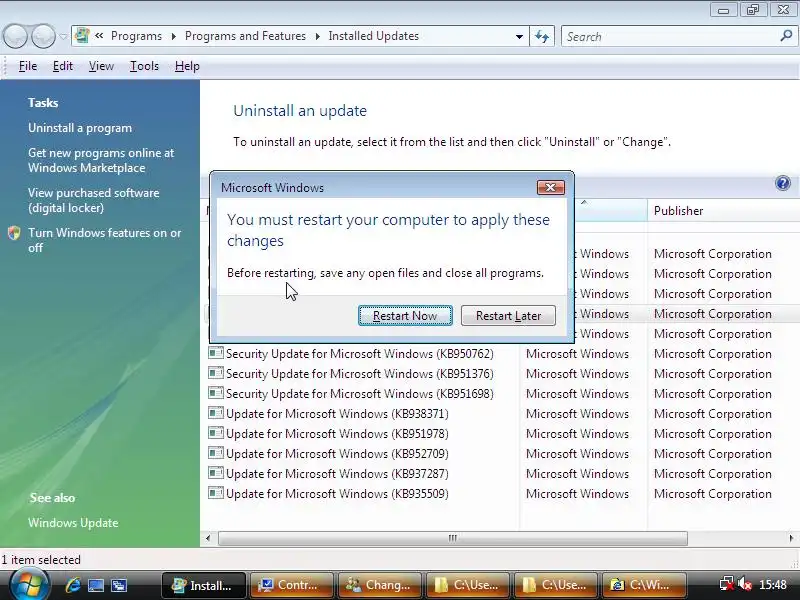
Task: Click Switch between windows Quick Launch icon
Action: pyautogui.click(x=119, y=585)
